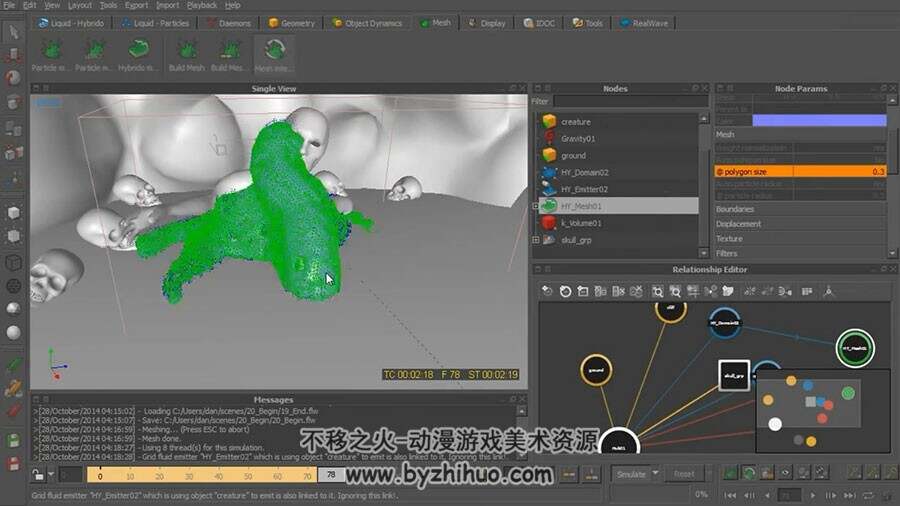Click frame 40 on the timeline

[218, 476]
